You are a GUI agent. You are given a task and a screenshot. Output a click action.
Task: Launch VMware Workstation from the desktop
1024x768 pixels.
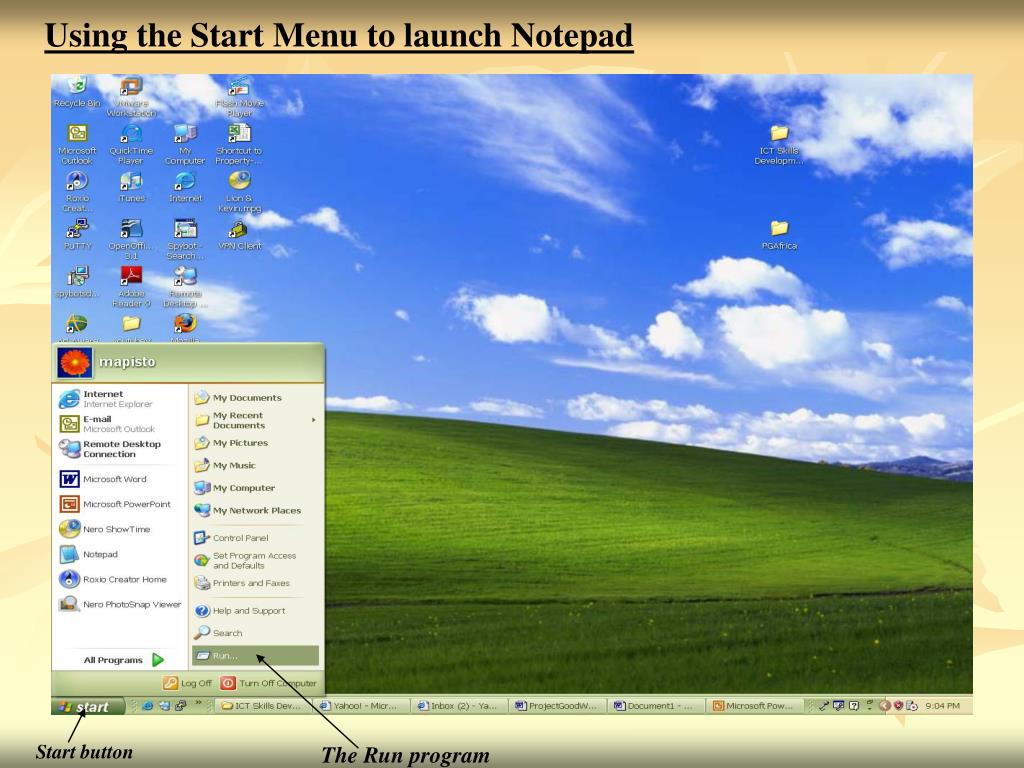[x=131, y=97]
